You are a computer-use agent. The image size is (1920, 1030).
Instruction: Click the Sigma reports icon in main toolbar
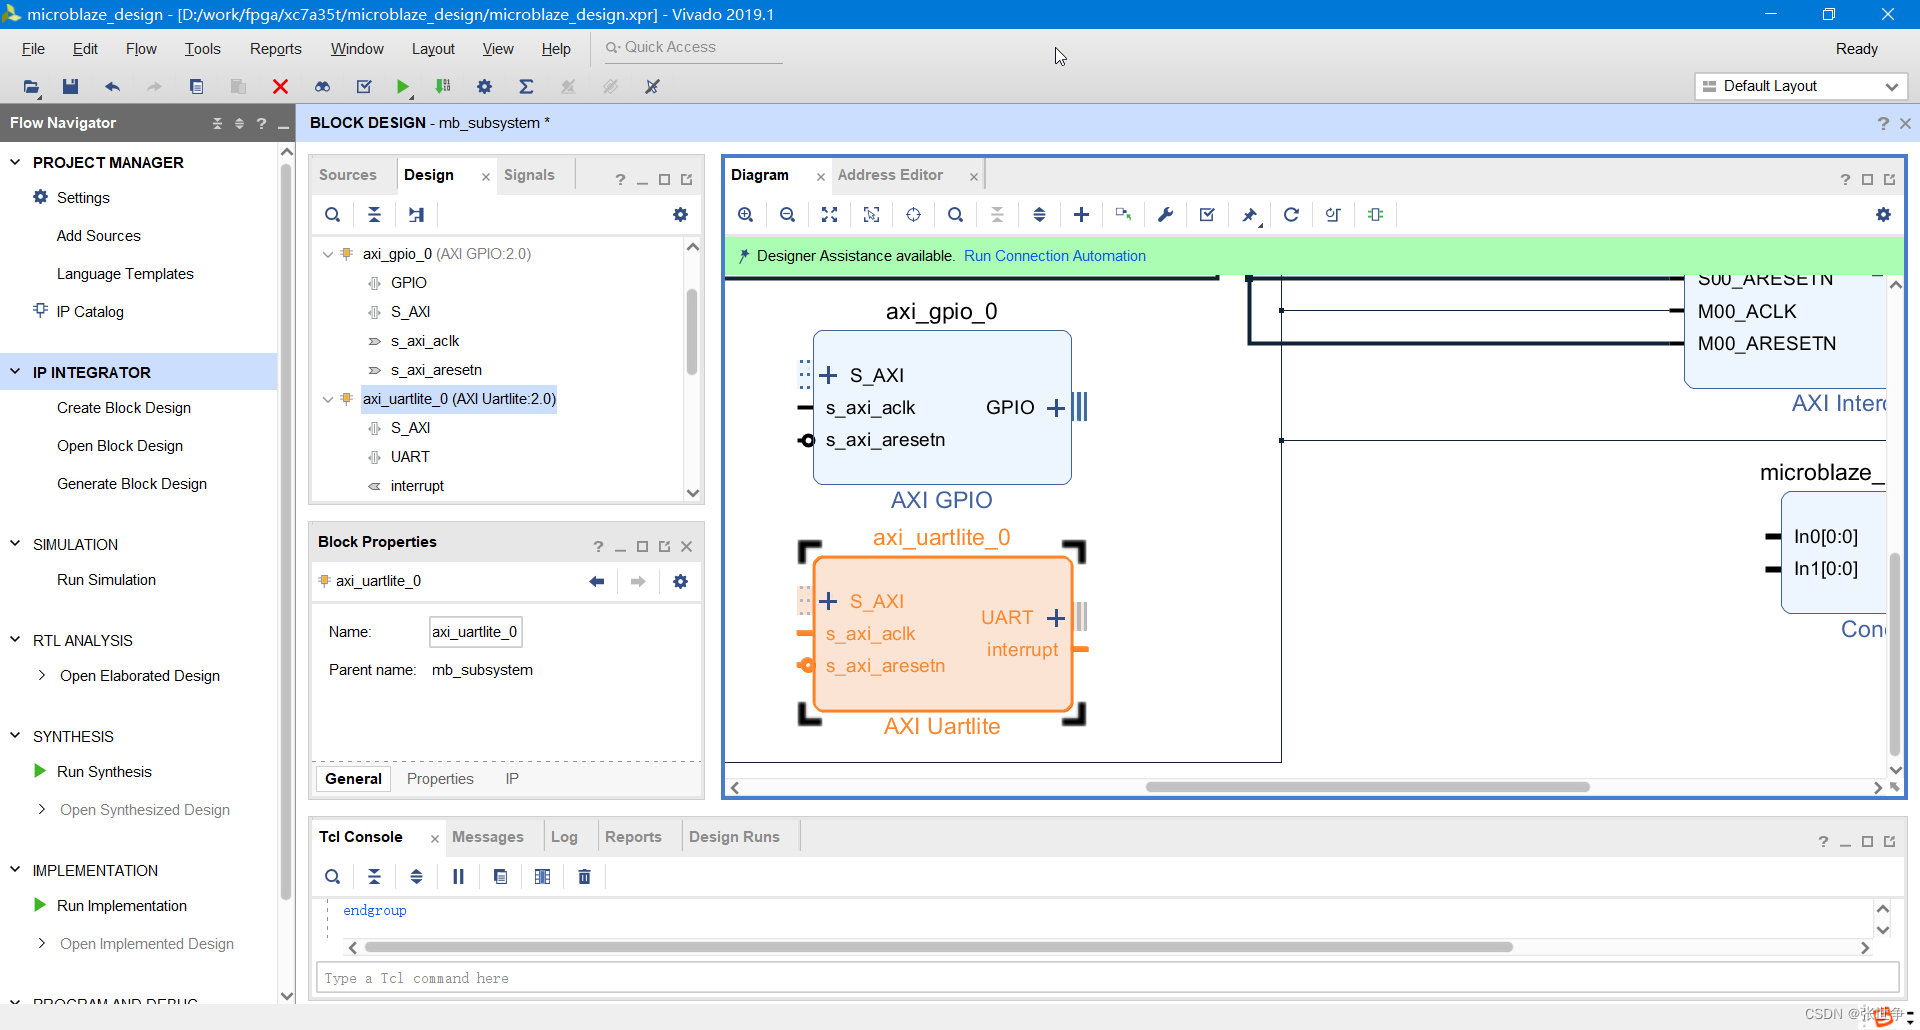coord(526,87)
